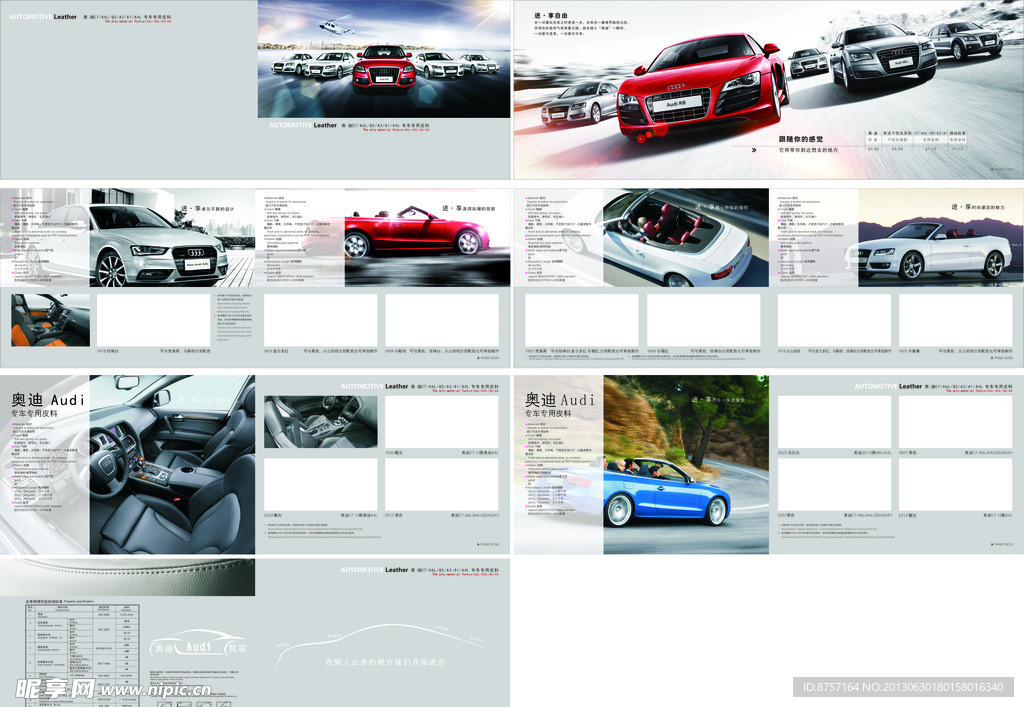Click the grey Audi A8L sedan behind the R8
Screen dimensions: 1024x707
(884, 55)
